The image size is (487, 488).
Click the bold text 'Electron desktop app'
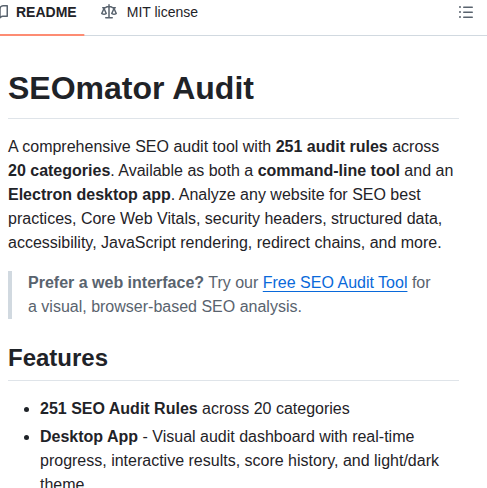(89, 195)
